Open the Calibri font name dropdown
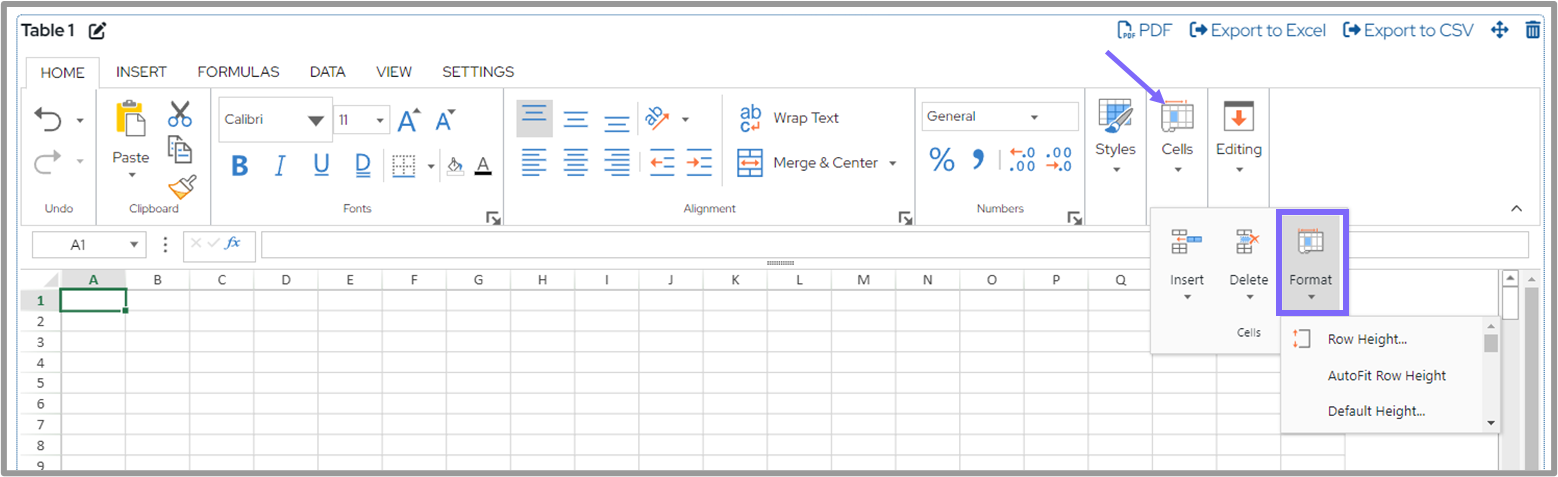 [x=316, y=120]
